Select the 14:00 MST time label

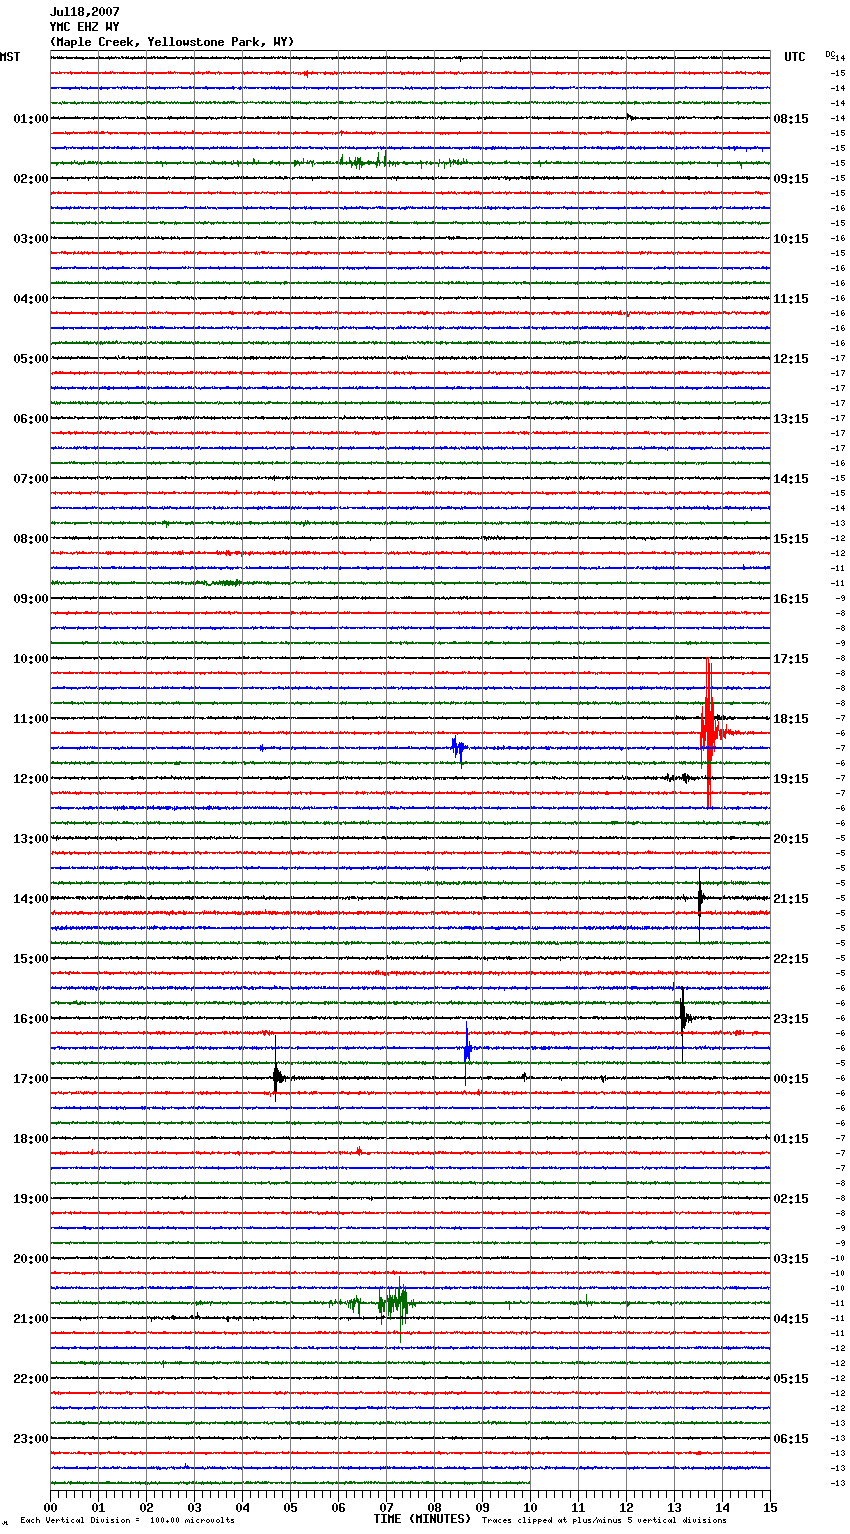[x=30, y=899]
